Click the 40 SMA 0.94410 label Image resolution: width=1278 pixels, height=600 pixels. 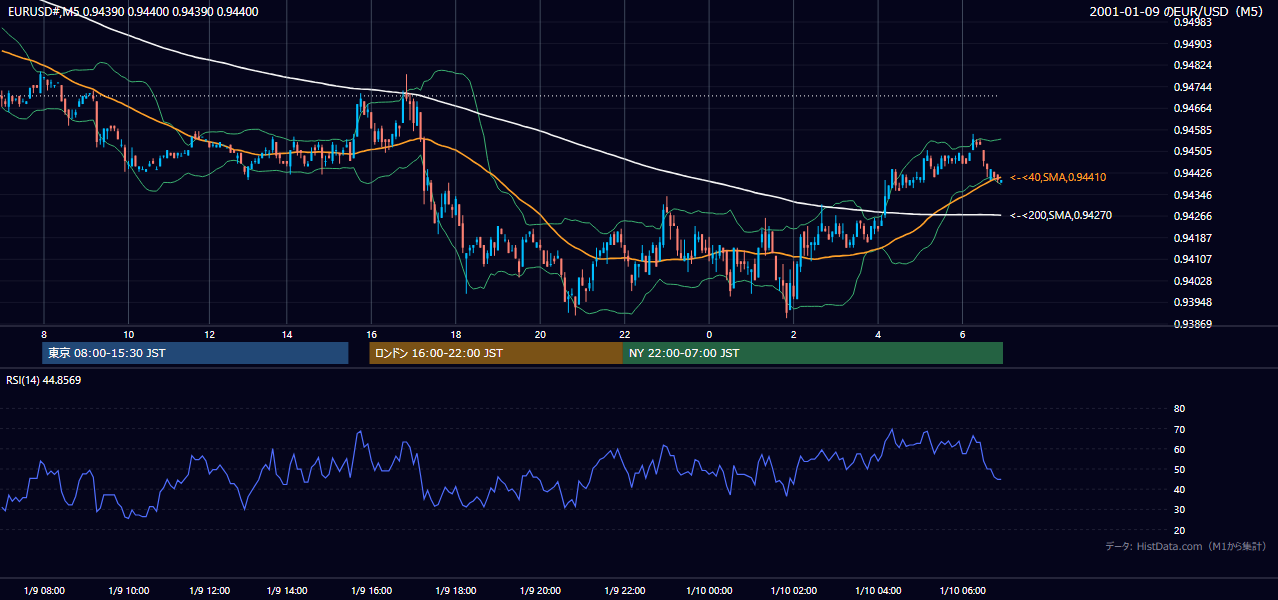[x=1058, y=177]
